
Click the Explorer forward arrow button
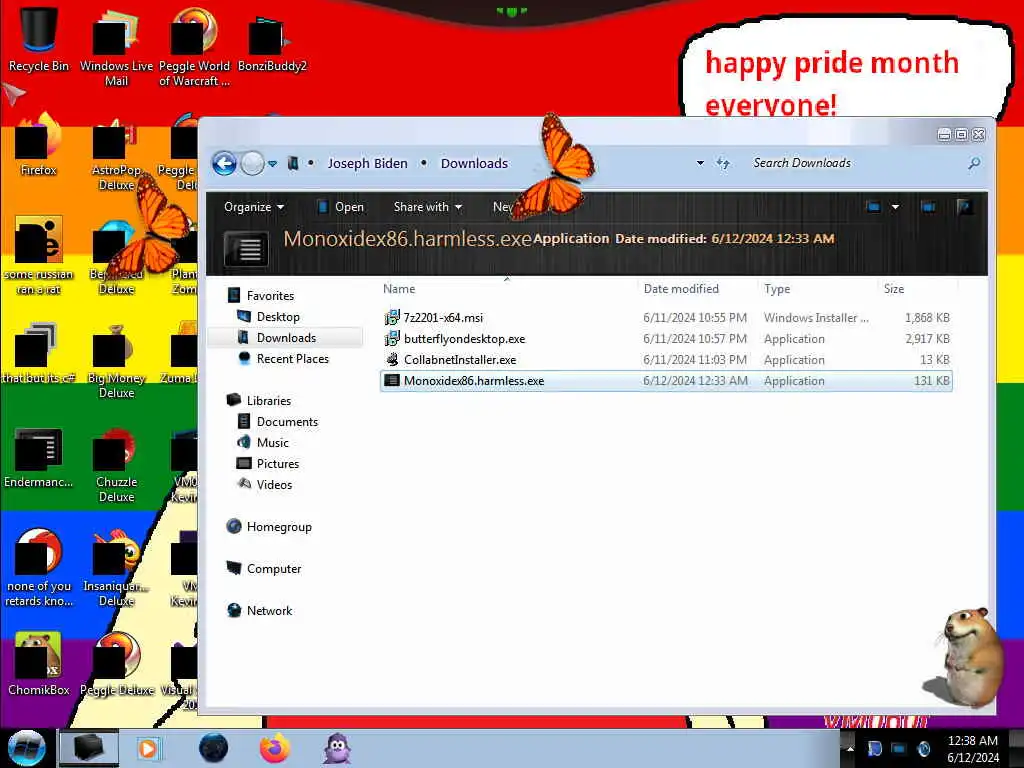pyautogui.click(x=252, y=163)
